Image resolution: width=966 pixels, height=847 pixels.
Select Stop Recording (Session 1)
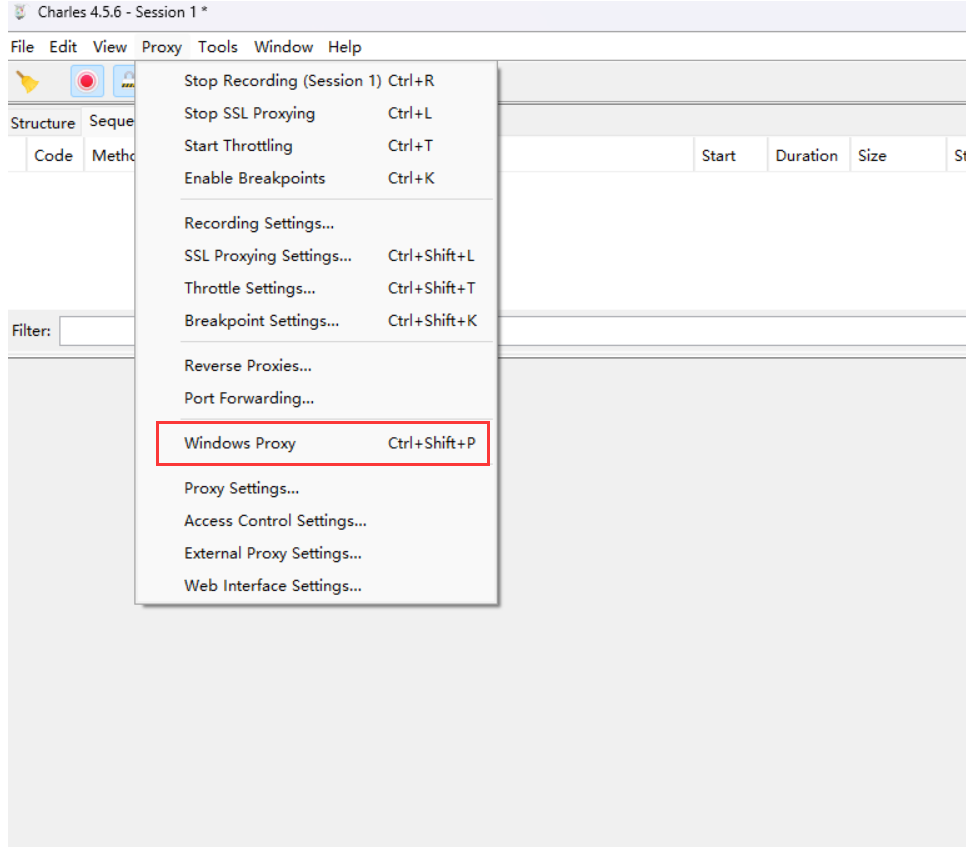click(316, 81)
